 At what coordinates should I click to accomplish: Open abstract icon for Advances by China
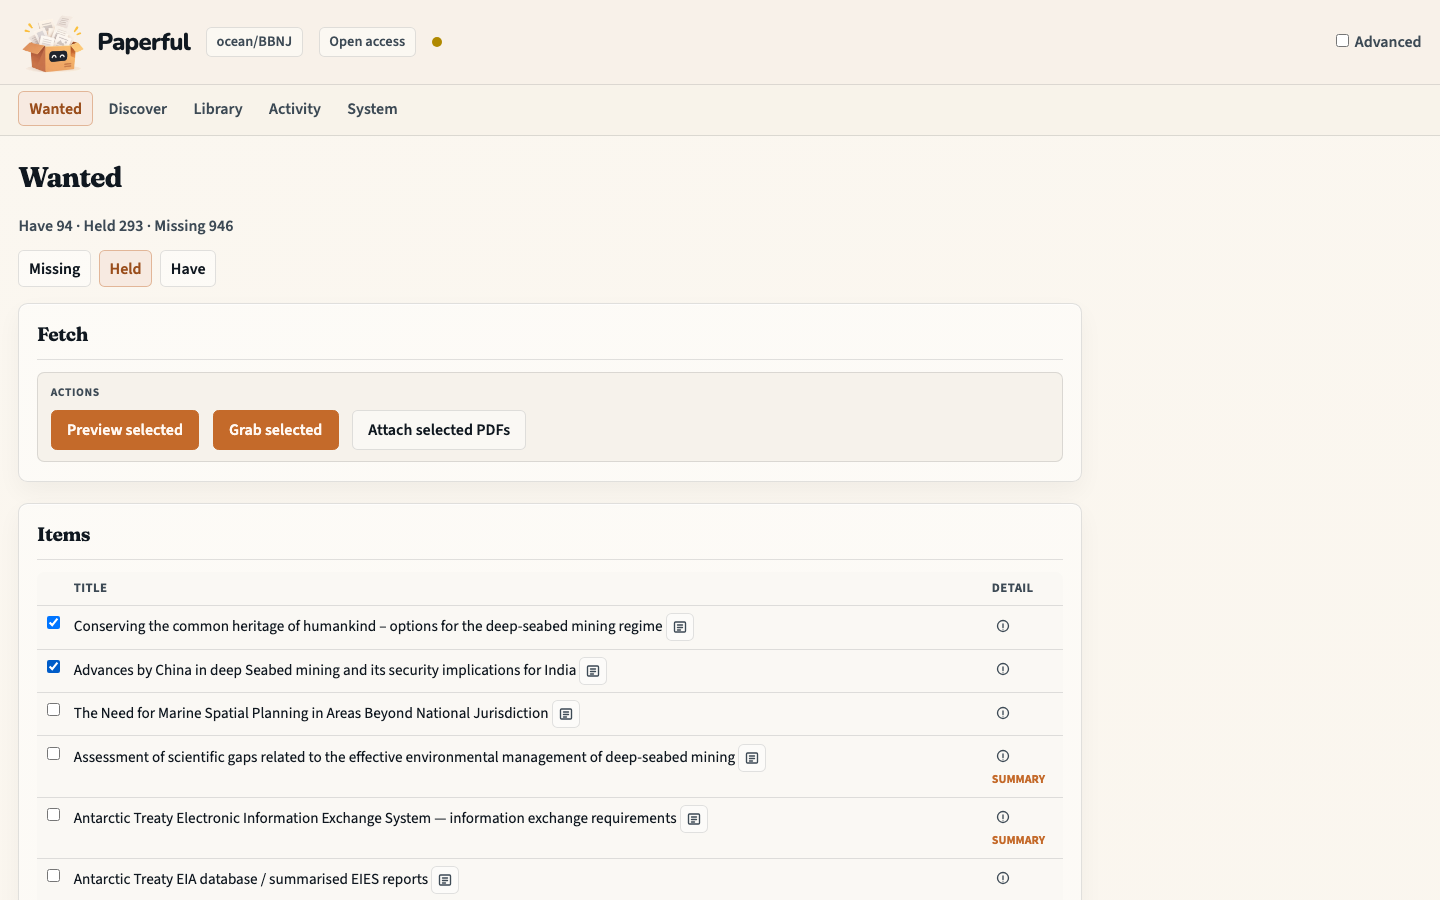tap(593, 671)
